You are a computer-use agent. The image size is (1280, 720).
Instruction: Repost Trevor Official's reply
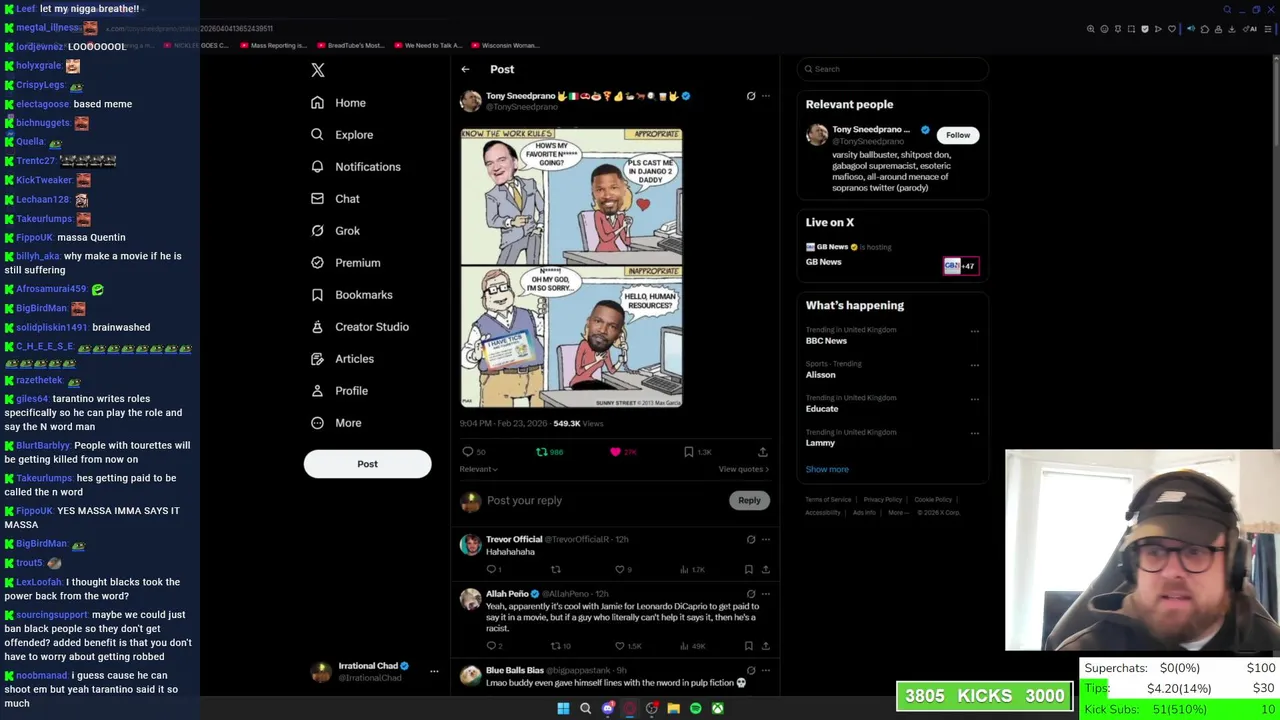(x=556, y=569)
